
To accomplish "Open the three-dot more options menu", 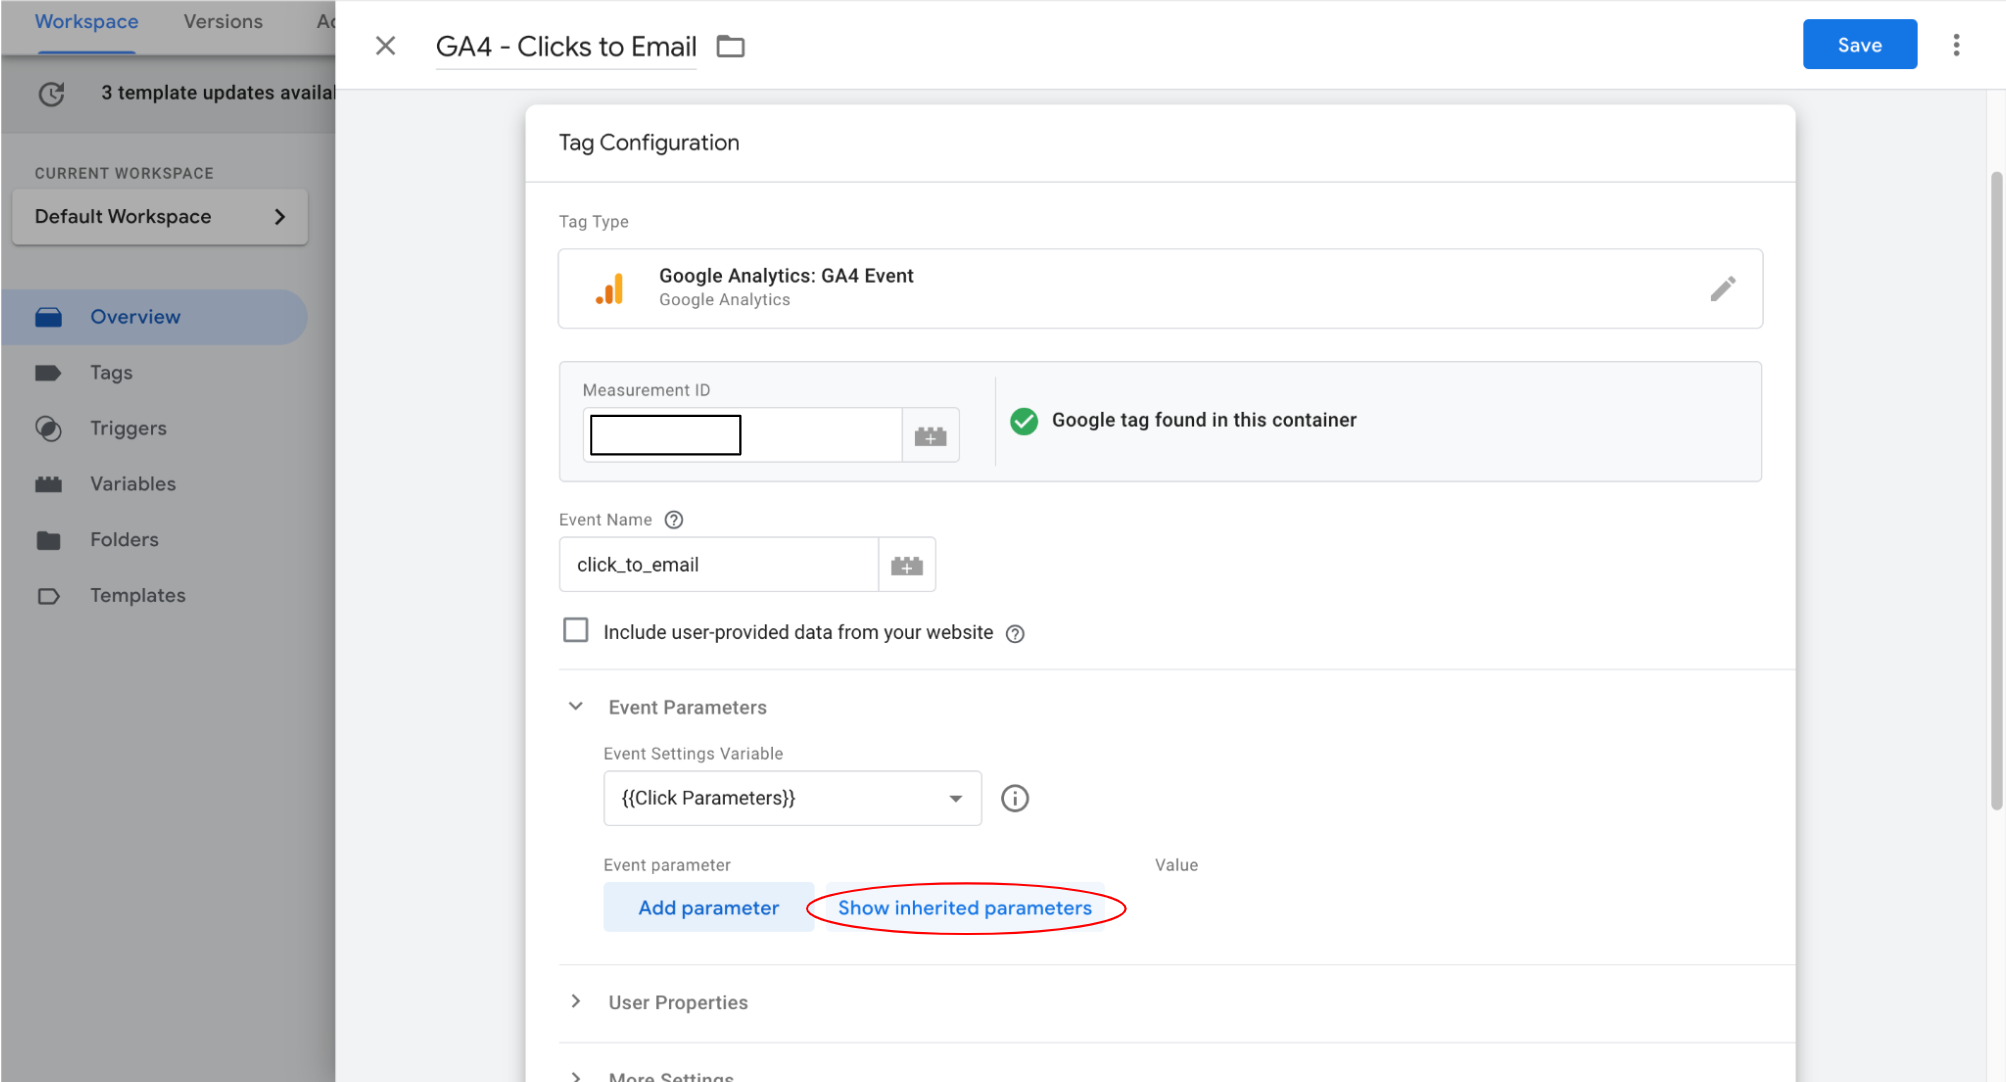I will click(1956, 45).
